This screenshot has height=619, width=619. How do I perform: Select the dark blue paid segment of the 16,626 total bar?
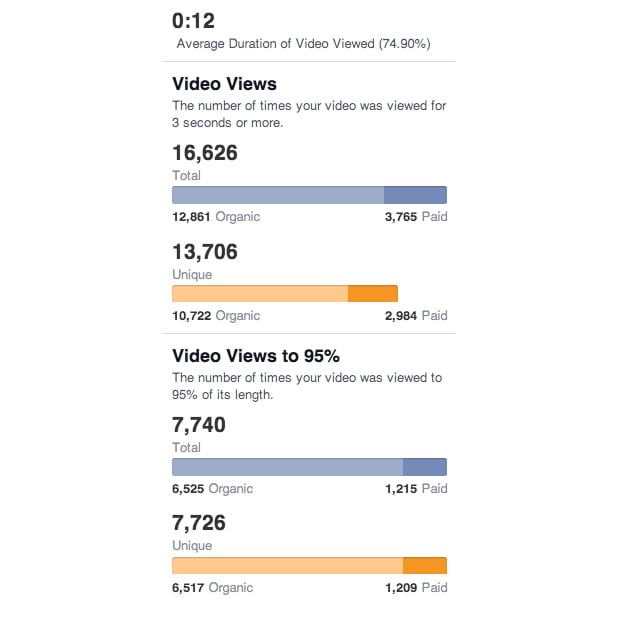415,195
